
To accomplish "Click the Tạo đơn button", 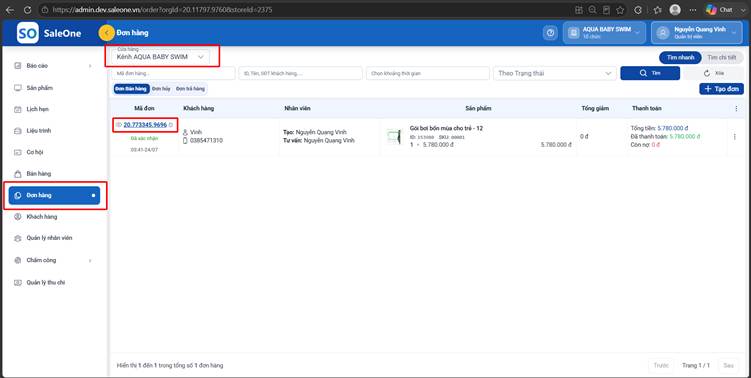I will pos(722,89).
